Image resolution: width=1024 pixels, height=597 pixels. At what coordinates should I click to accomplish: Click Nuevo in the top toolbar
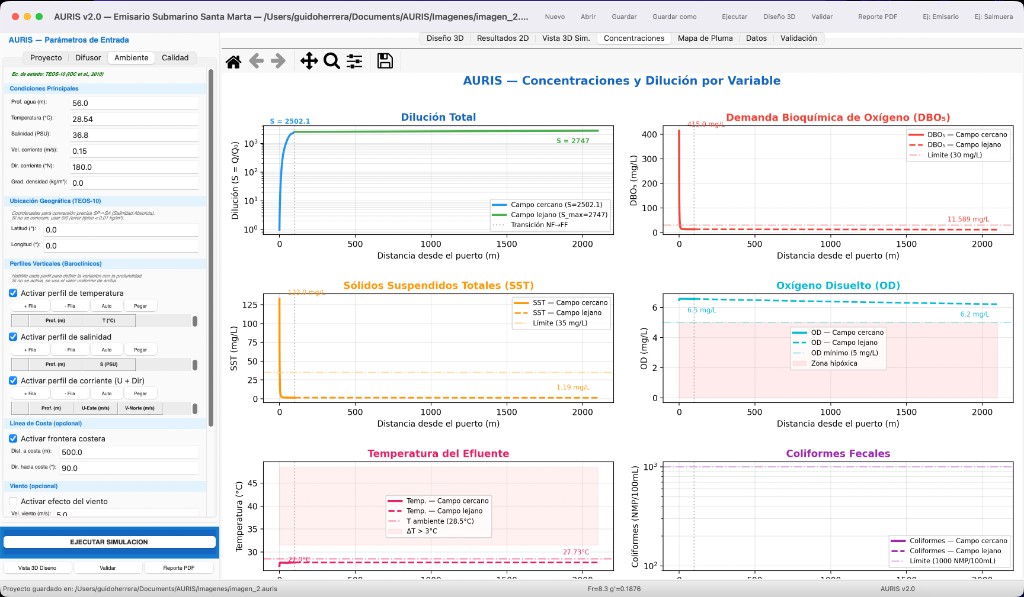pyautogui.click(x=554, y=16)
